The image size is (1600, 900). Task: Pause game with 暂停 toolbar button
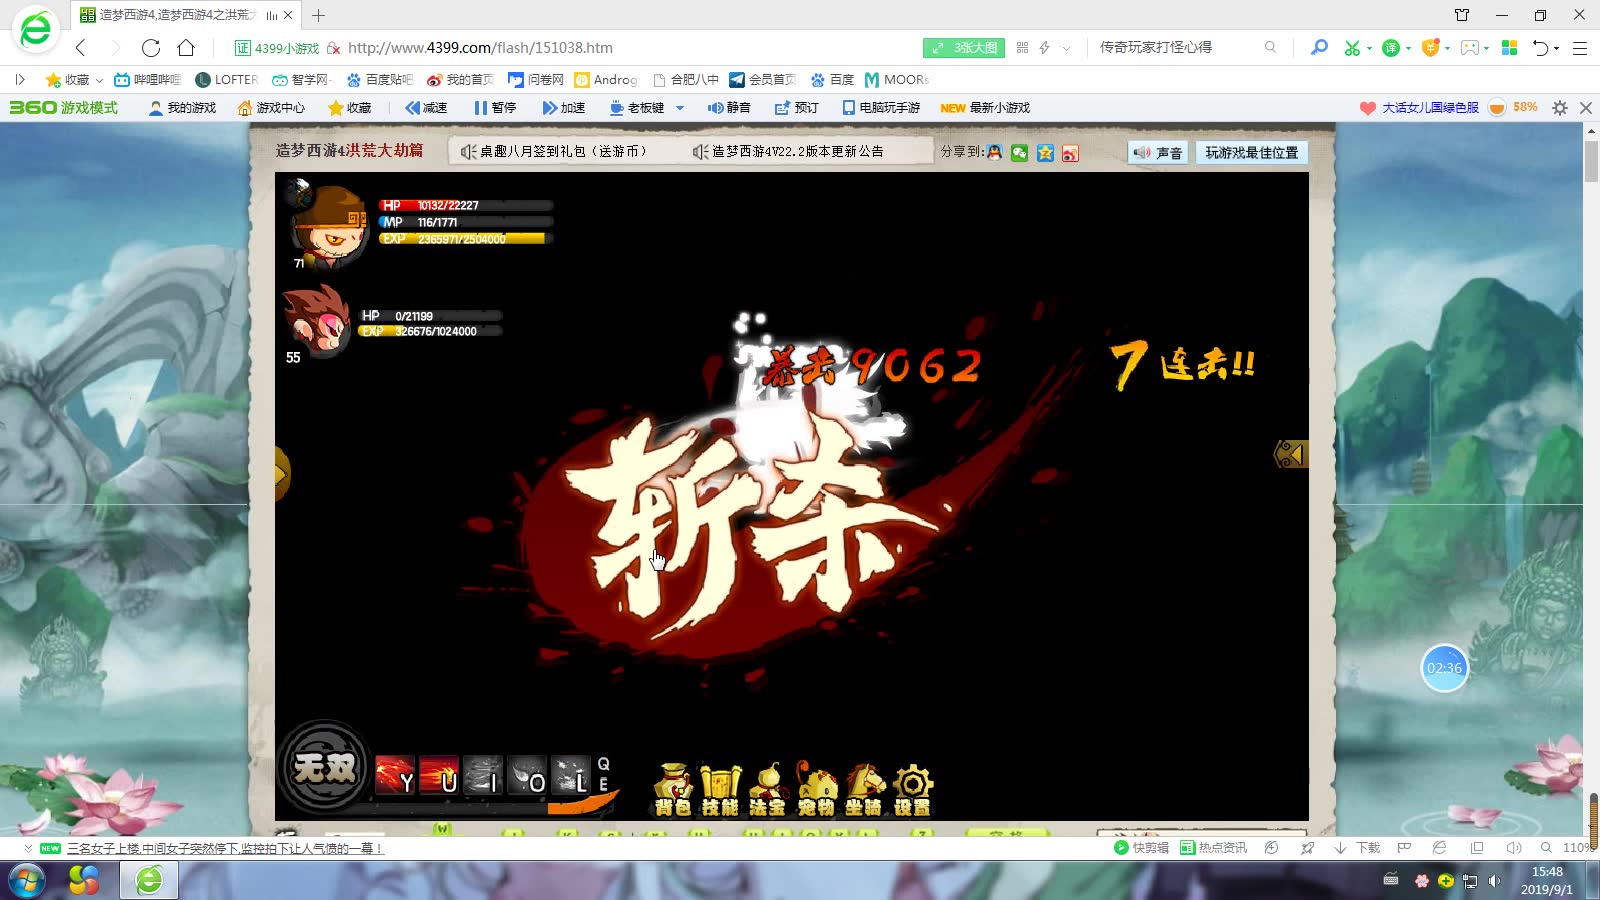point(495,108)
